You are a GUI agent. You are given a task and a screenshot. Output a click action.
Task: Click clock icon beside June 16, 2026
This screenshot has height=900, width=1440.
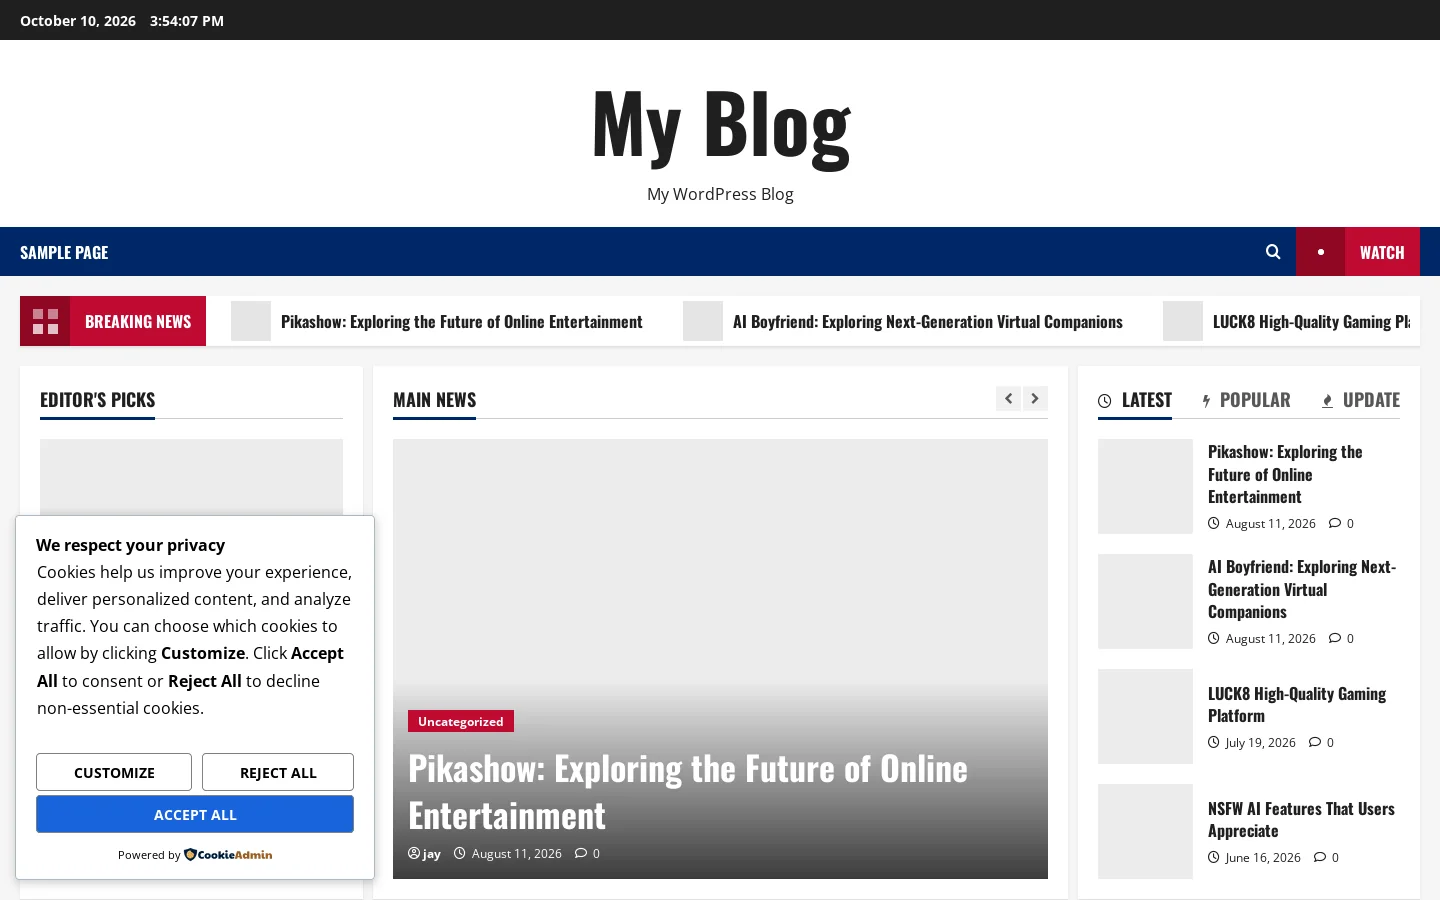point(1214,857)
